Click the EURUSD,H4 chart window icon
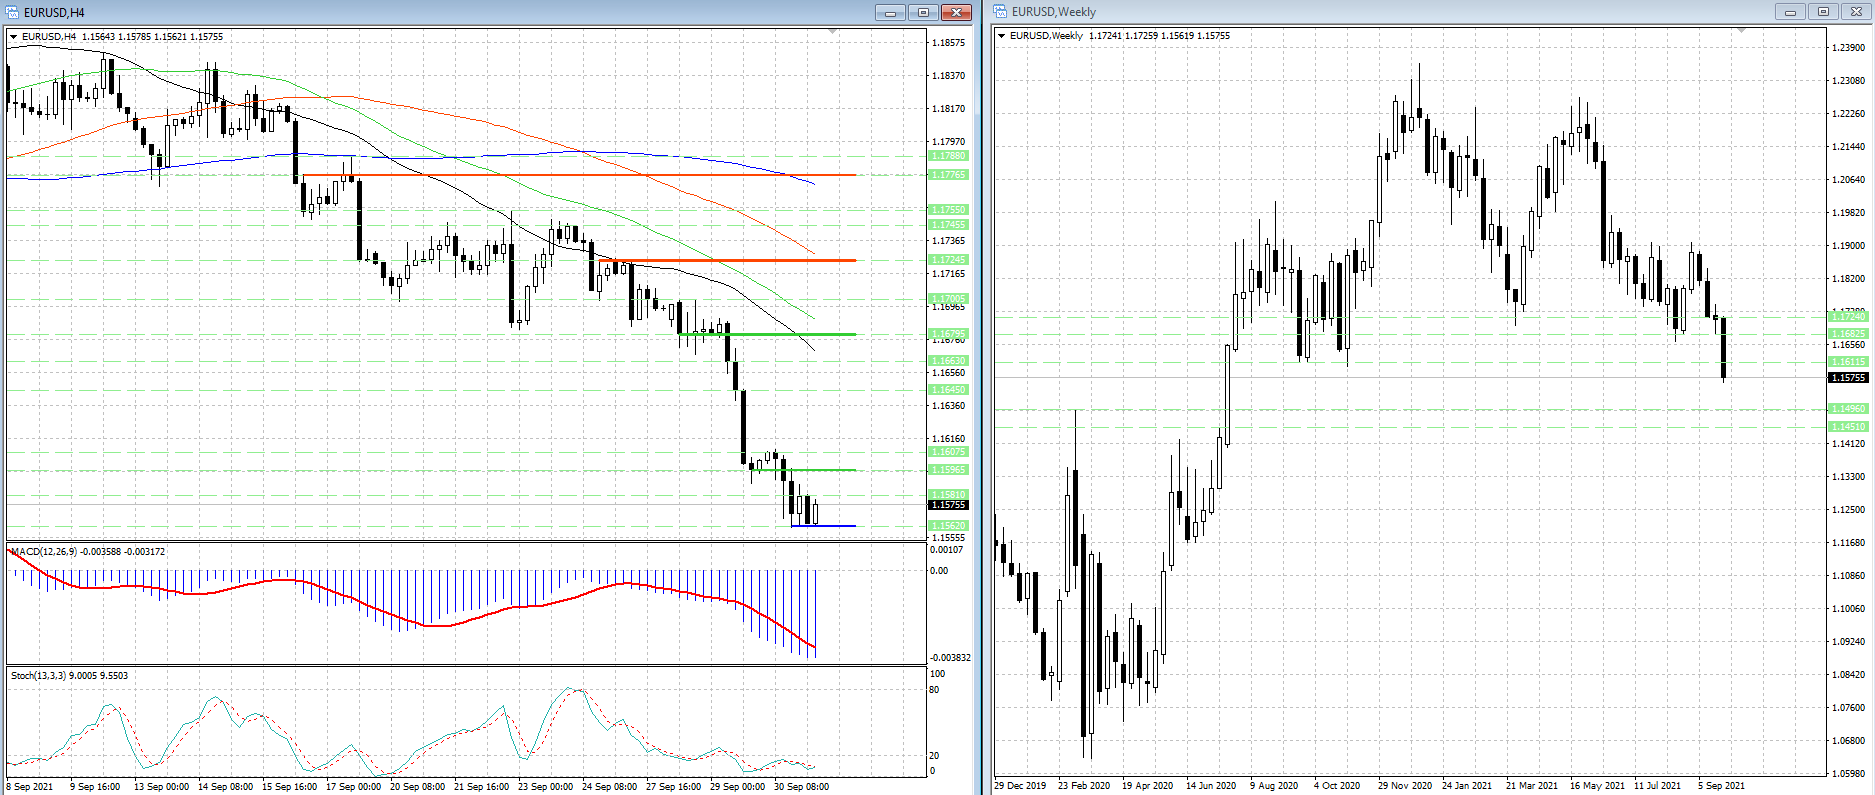 (x=13, y=12)
